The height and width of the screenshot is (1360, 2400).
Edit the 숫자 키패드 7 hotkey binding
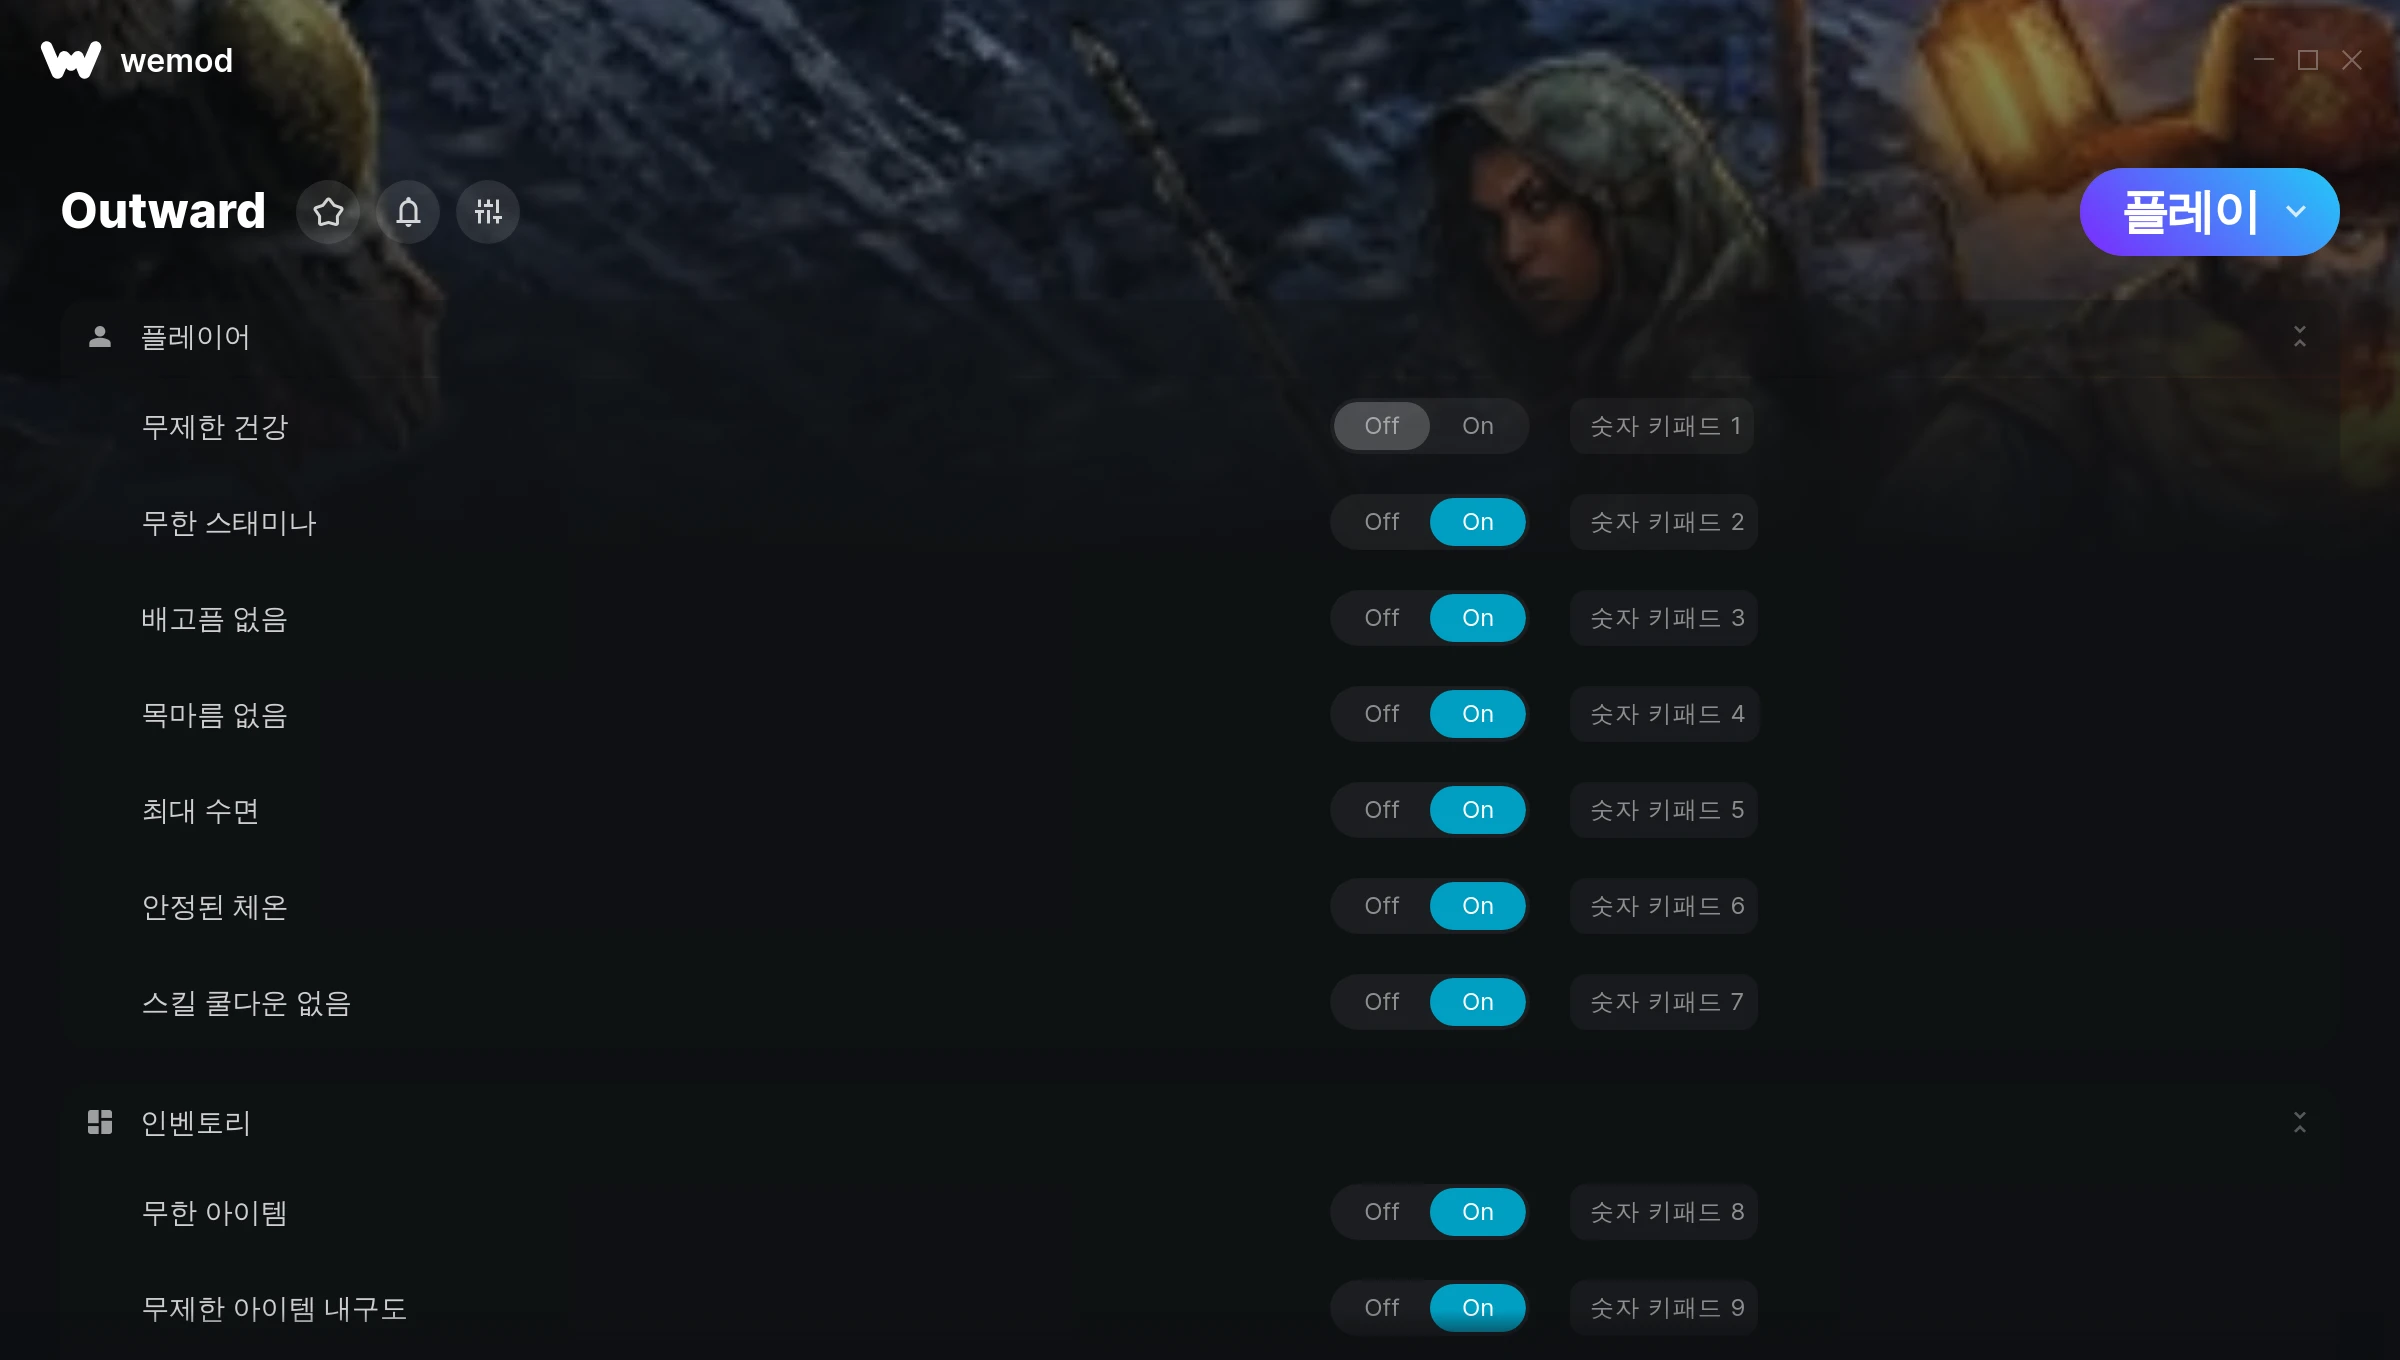[1666, 1002]
